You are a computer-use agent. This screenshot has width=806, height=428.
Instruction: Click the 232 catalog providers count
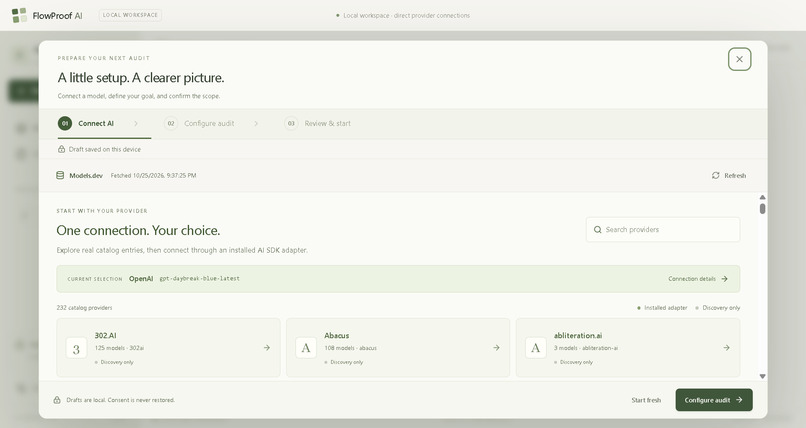pyautogui.click(x=84, y=308)
